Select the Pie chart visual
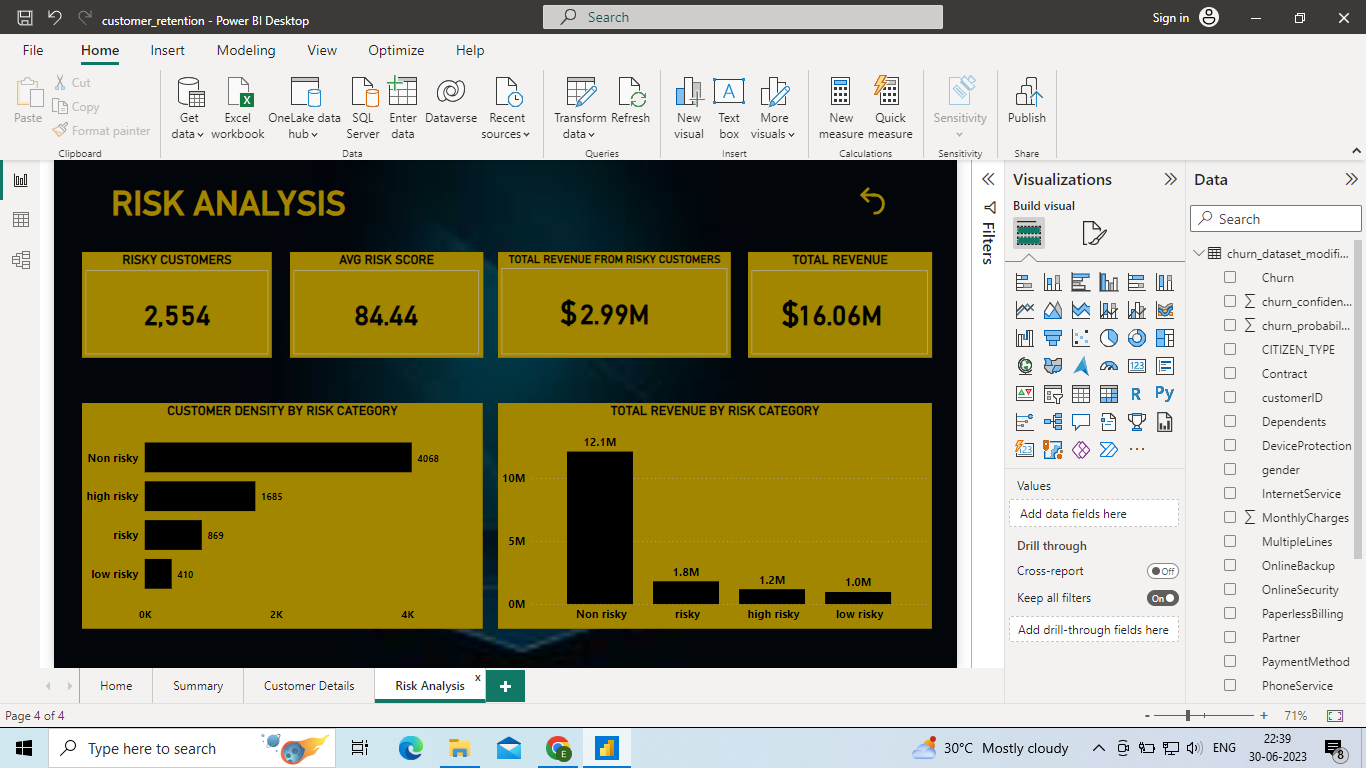Viewport: 1366px width, 768px height. tap(1108, 337)
